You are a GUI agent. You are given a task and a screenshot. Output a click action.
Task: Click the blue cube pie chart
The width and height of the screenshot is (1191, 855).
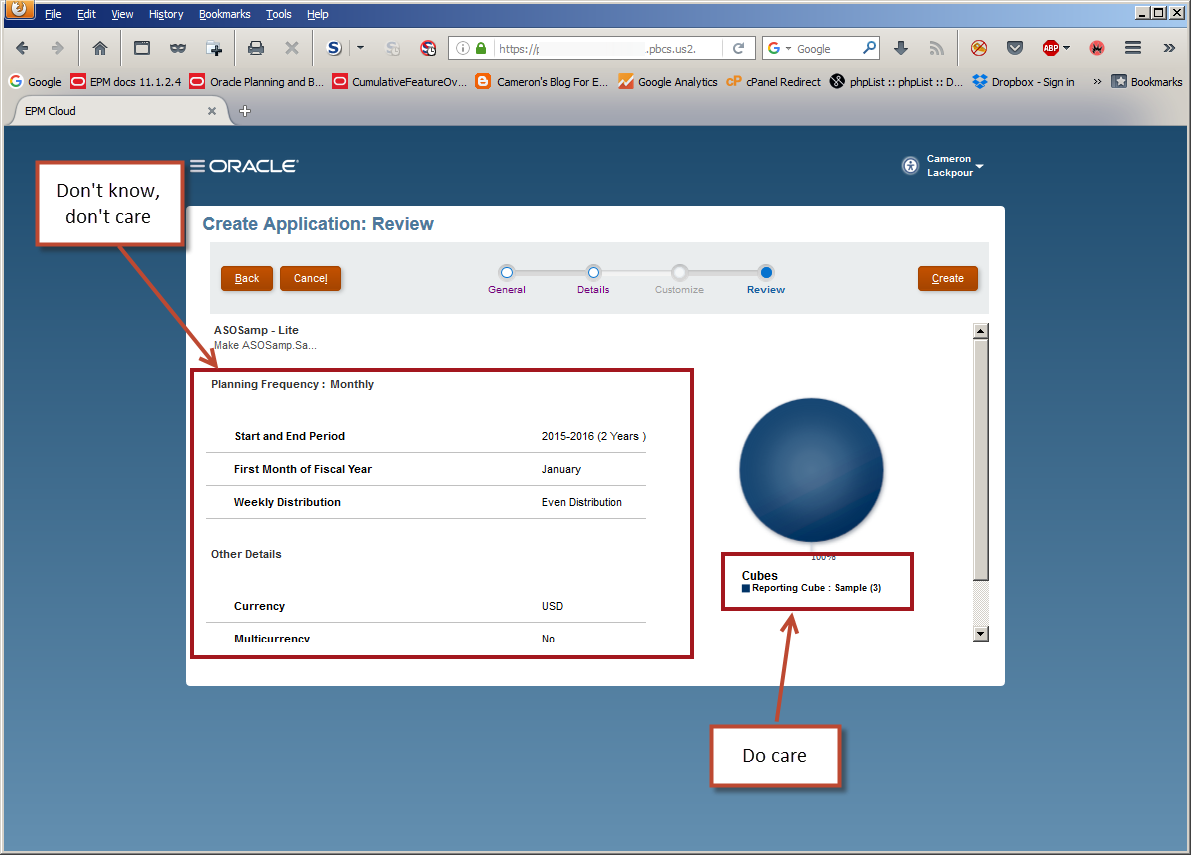click(x=811, y=470)
